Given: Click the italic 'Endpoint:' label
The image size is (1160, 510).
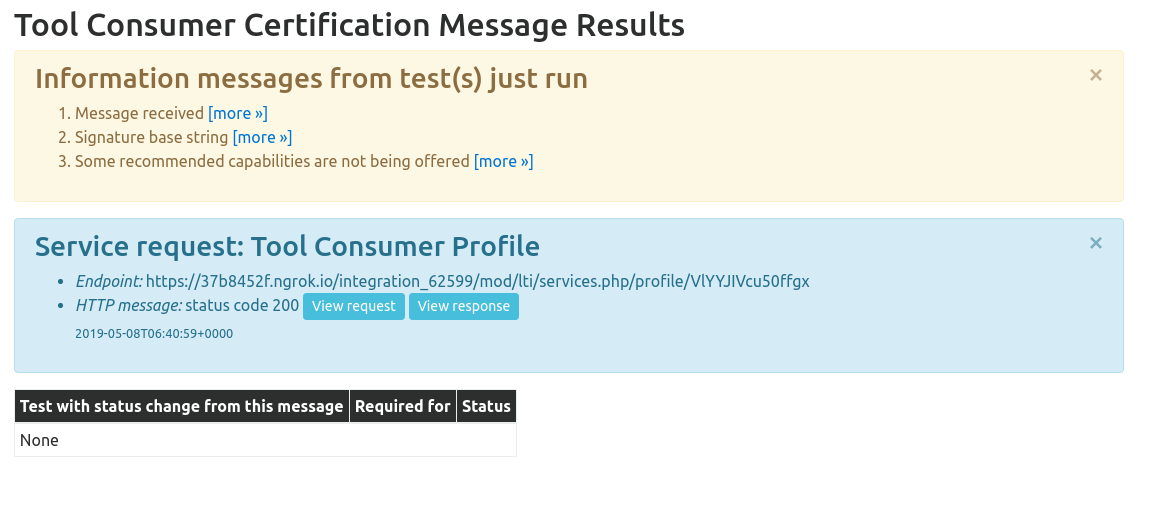Looking at the screenshot, I should (x=109, y=281).
